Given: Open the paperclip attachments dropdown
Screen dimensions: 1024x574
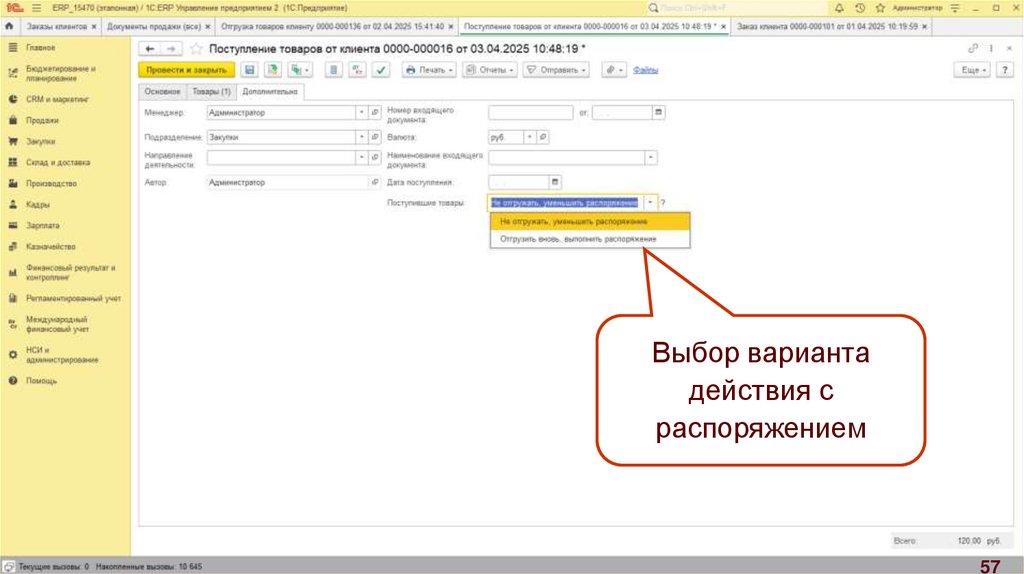Looking at the screenshot, I should pos(613,70).
